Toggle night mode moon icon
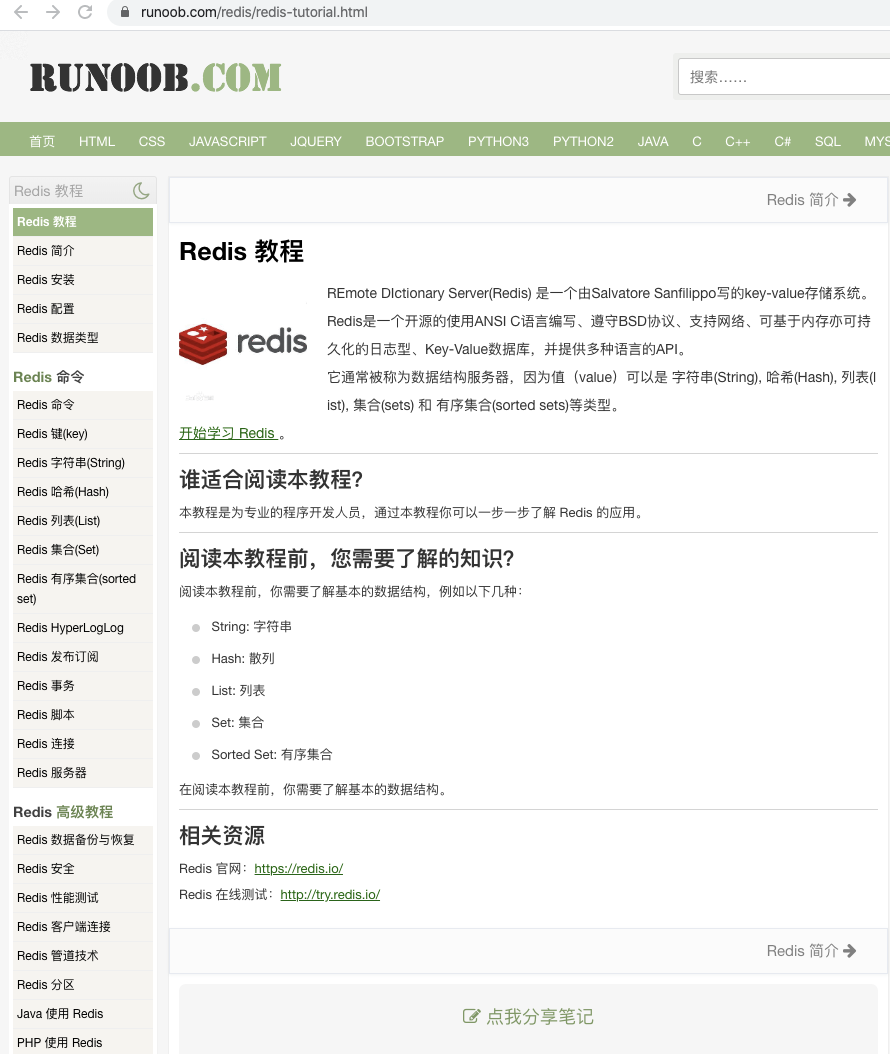This screenshot has height=1054, width=890. (141, 191)
